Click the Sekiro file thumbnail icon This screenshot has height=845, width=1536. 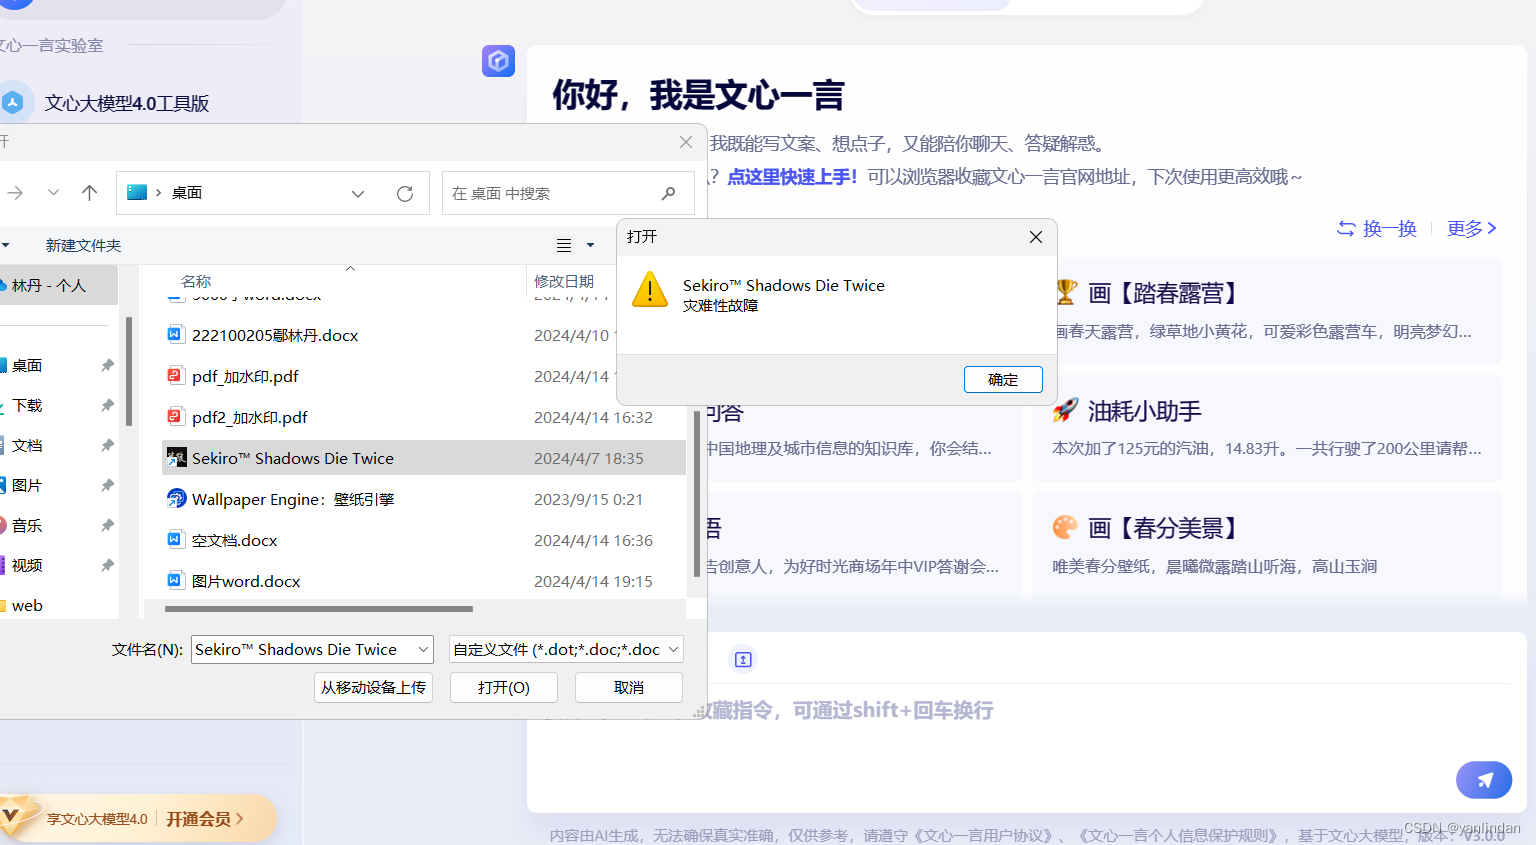pos(176,458)
